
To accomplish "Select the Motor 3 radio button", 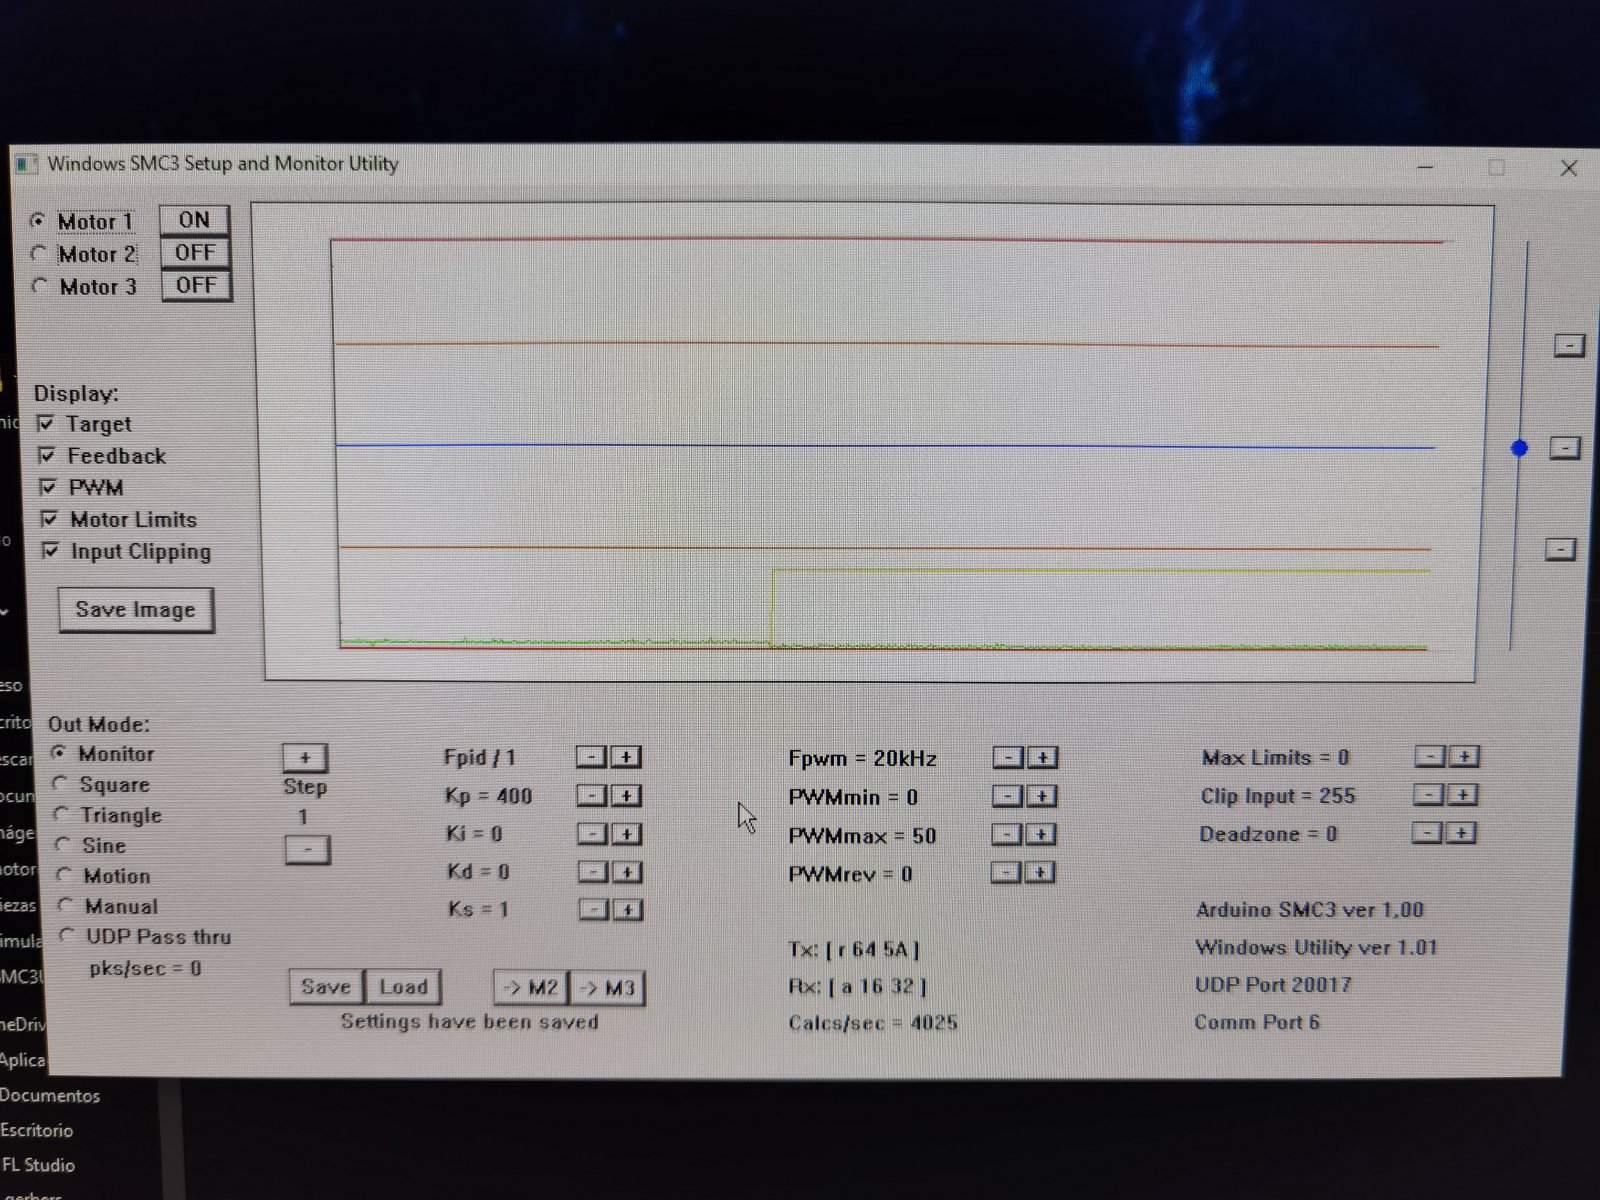I will 40,286.
